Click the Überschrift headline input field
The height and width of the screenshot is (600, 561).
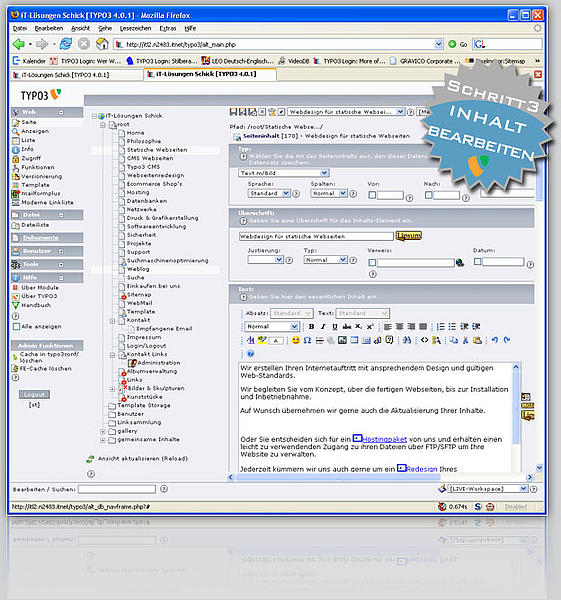(316, 236)
